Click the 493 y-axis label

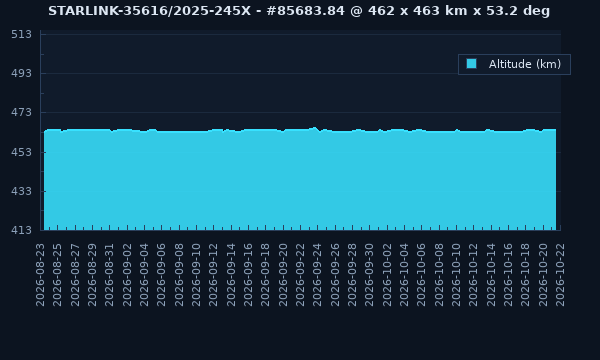click(21, 73)
